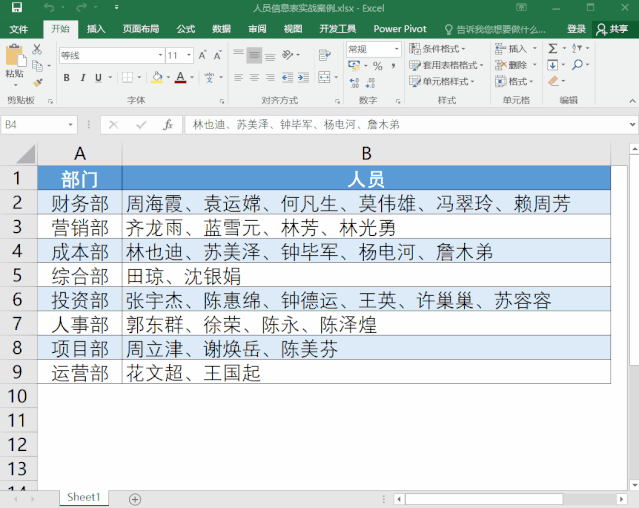
Task: Switch to the 数据 ribbon tab
Action: [x=221, y=29]
